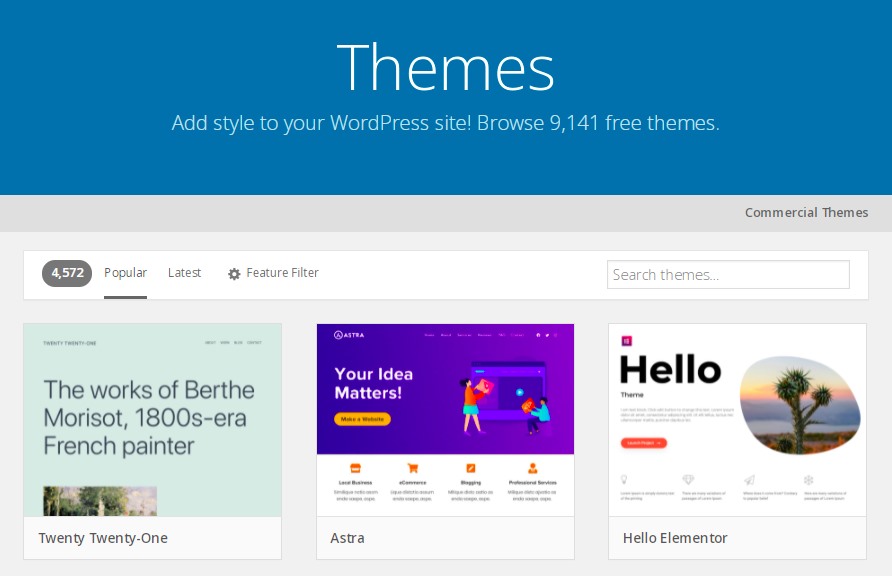The height and width of the screenshot is (576, 892).
Task: Click the Astra logo in the theme preview
Action: coord(349,335)
